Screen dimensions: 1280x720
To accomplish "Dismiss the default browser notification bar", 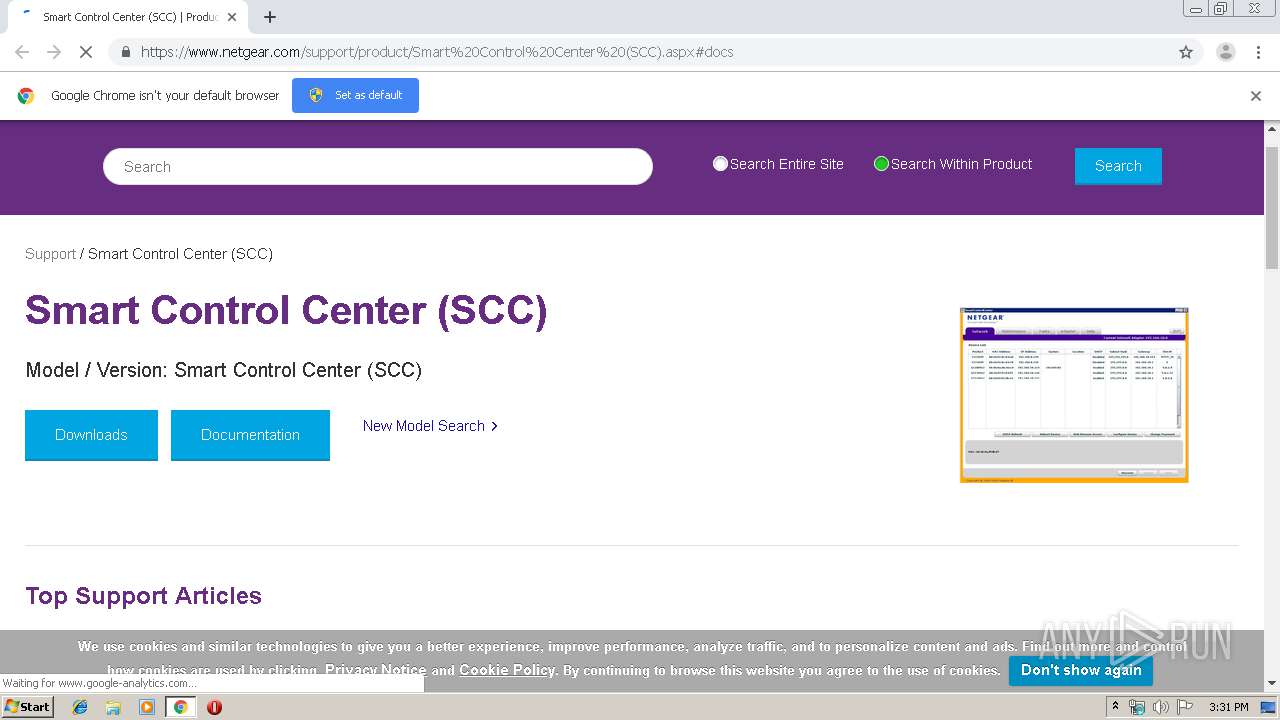I will (1256, 96).
